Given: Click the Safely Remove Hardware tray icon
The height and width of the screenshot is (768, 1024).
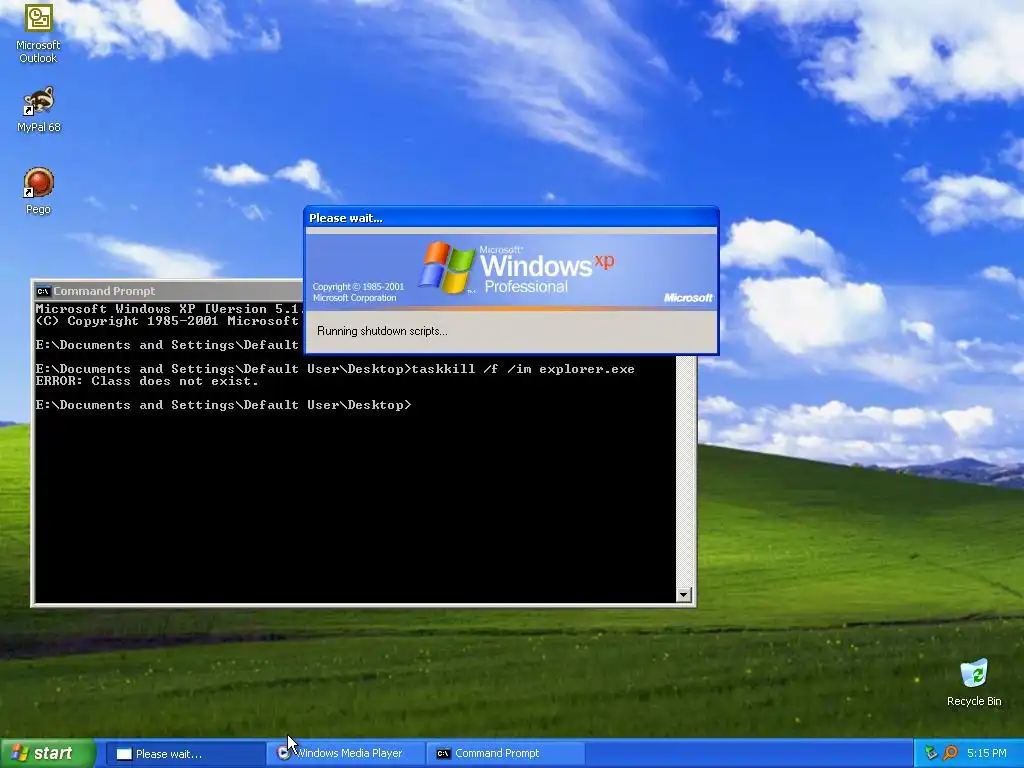Looking at the screenshot, I should [931, 753].
